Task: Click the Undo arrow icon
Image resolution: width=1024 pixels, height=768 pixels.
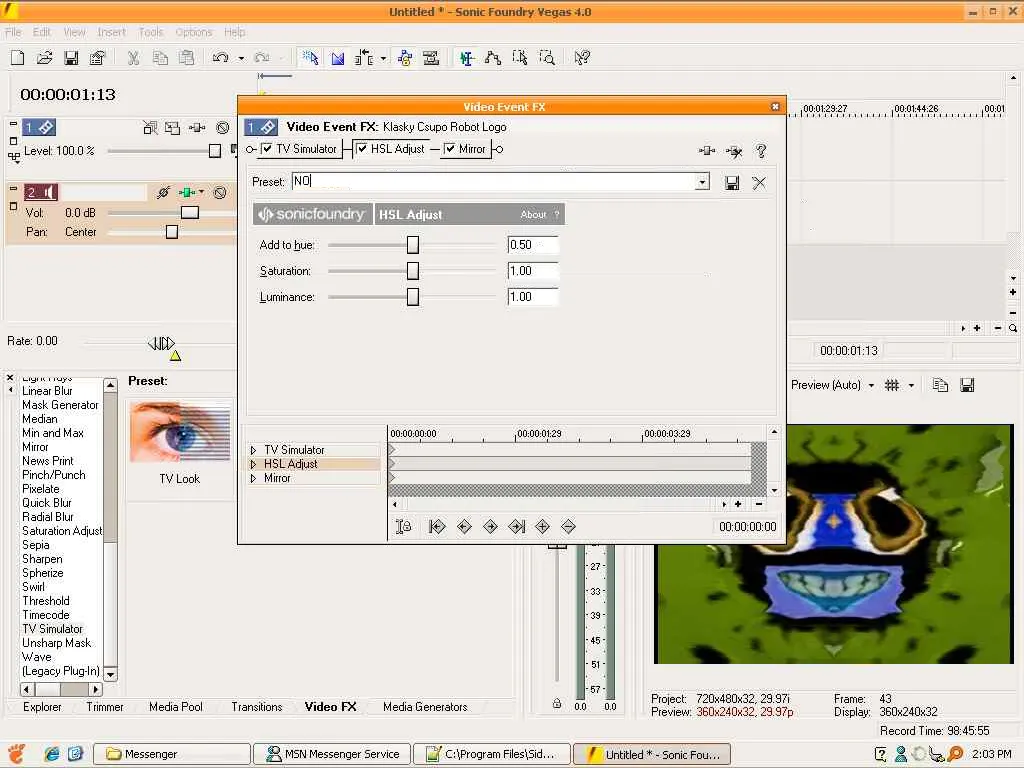Action: coord(220,58)
